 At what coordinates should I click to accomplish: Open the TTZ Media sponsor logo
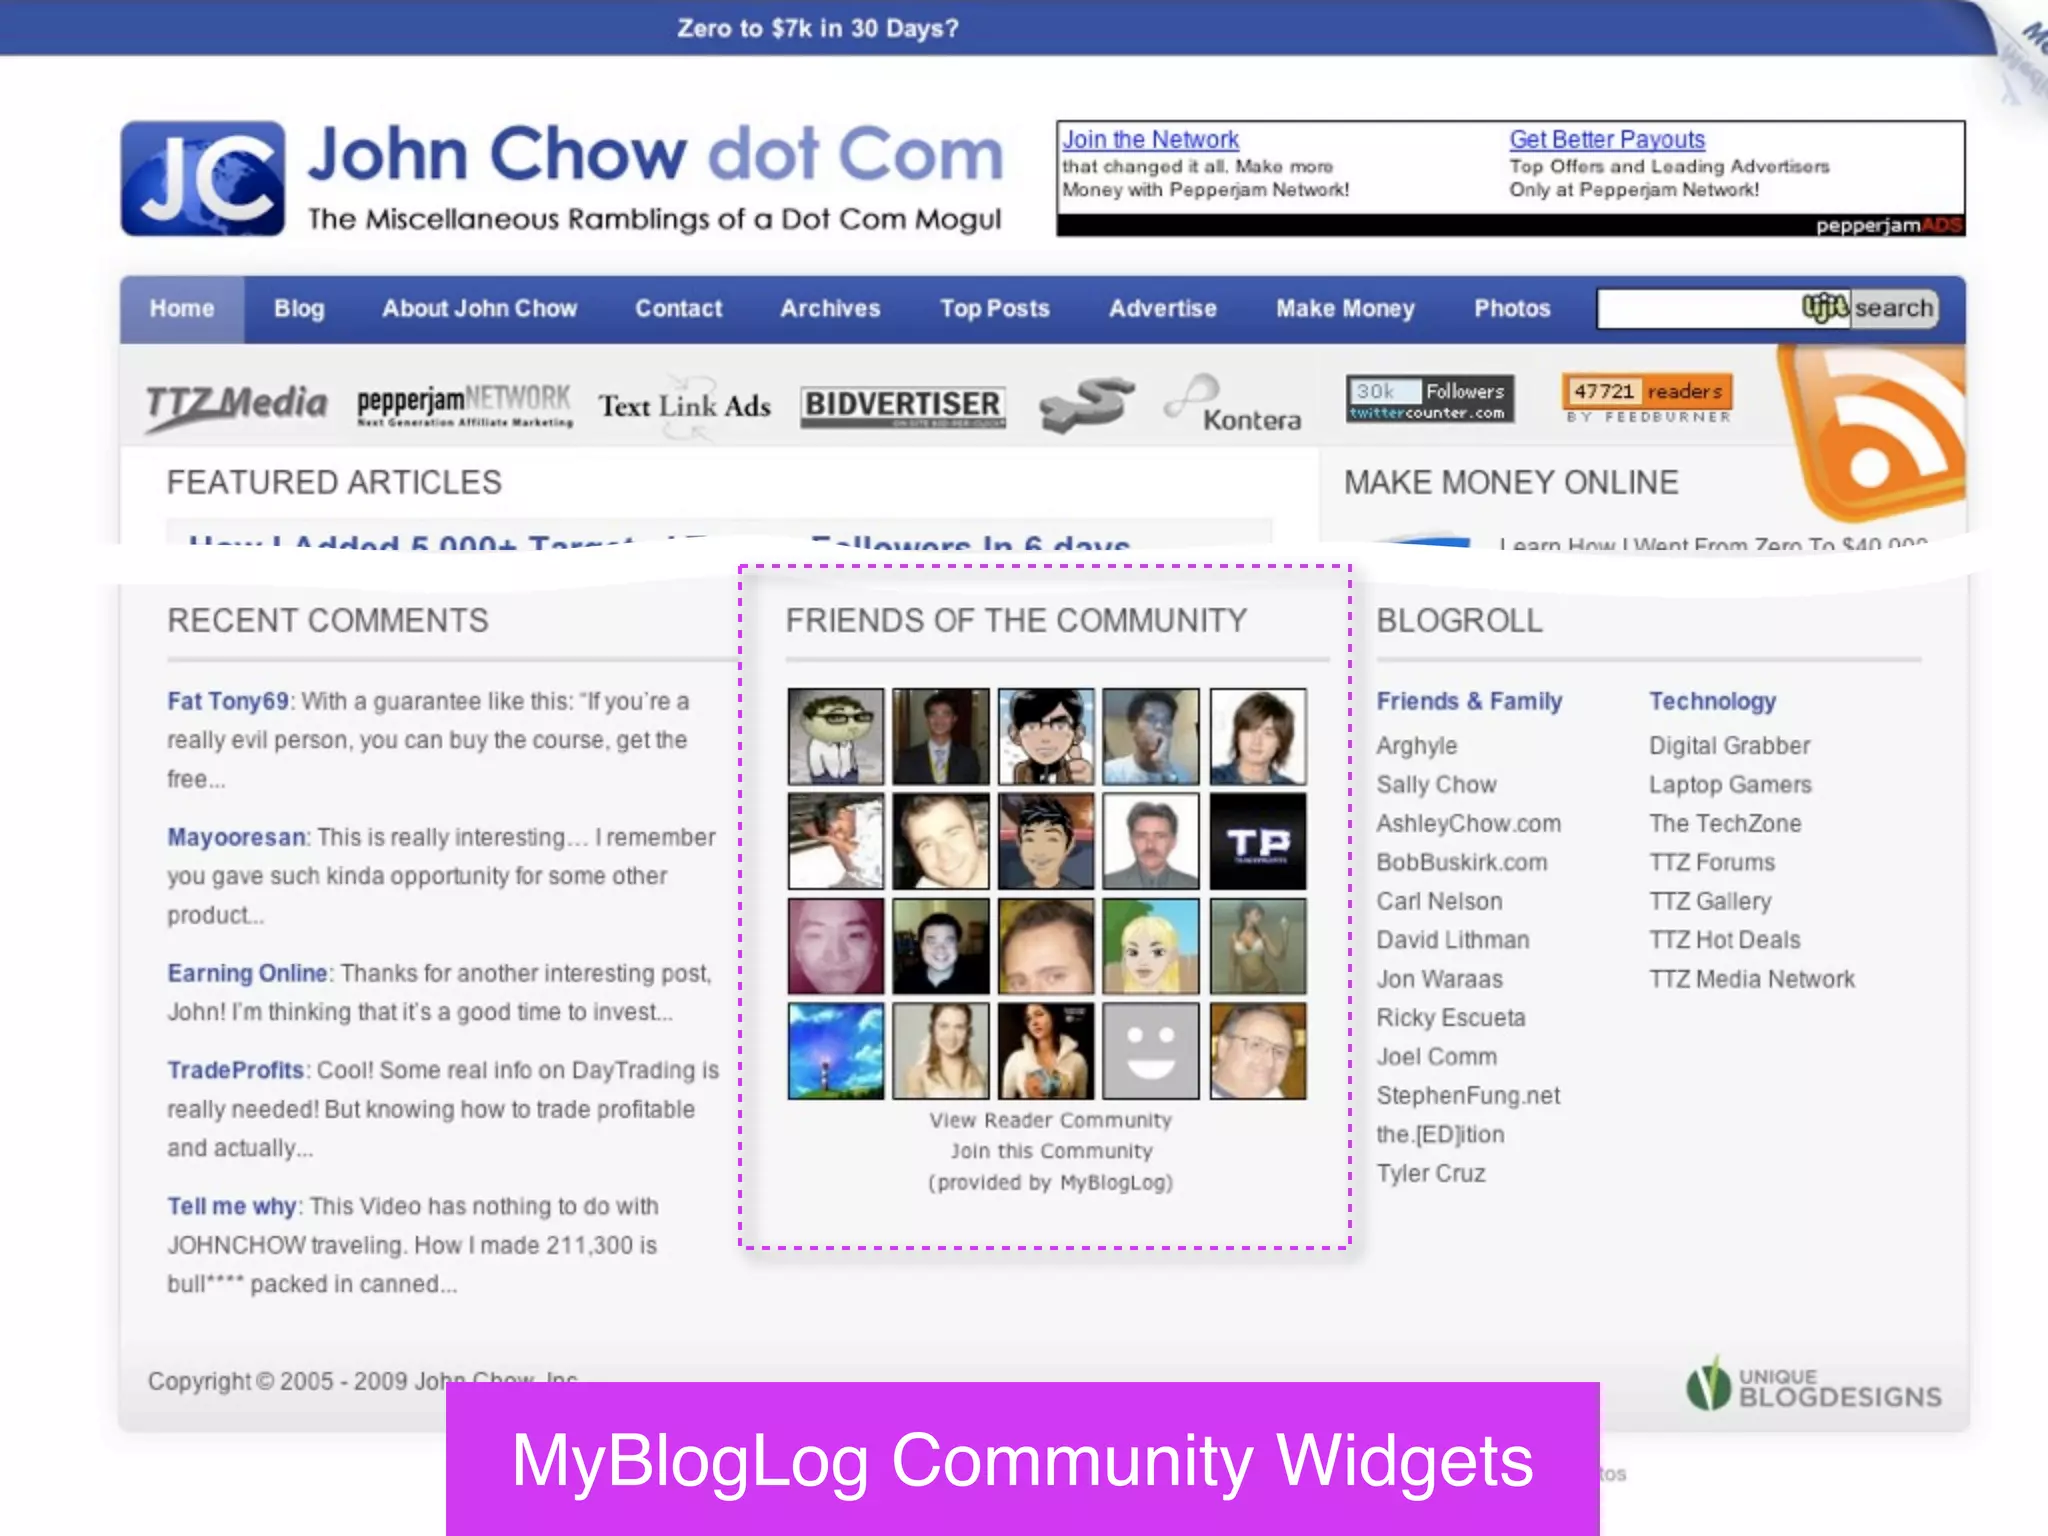pos(236,405)
